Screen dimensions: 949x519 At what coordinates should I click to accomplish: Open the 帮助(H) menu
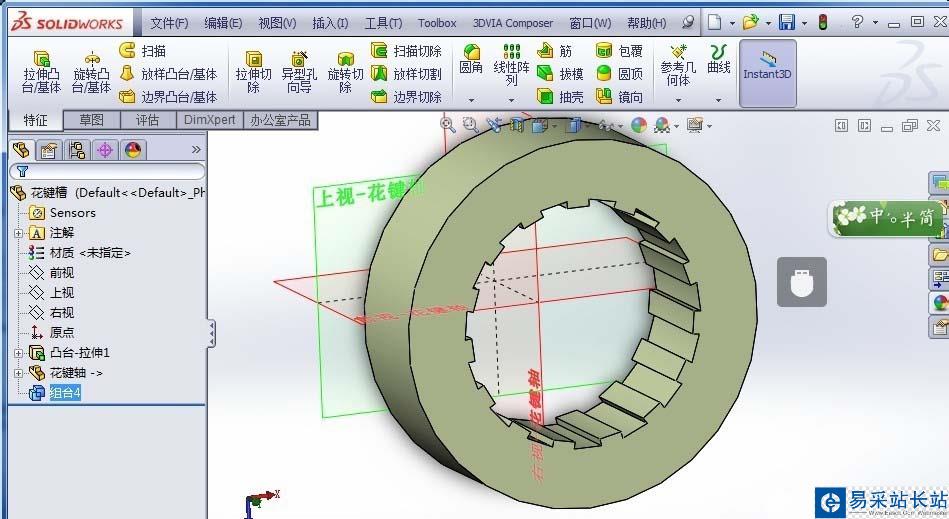(x=646, y=23)
